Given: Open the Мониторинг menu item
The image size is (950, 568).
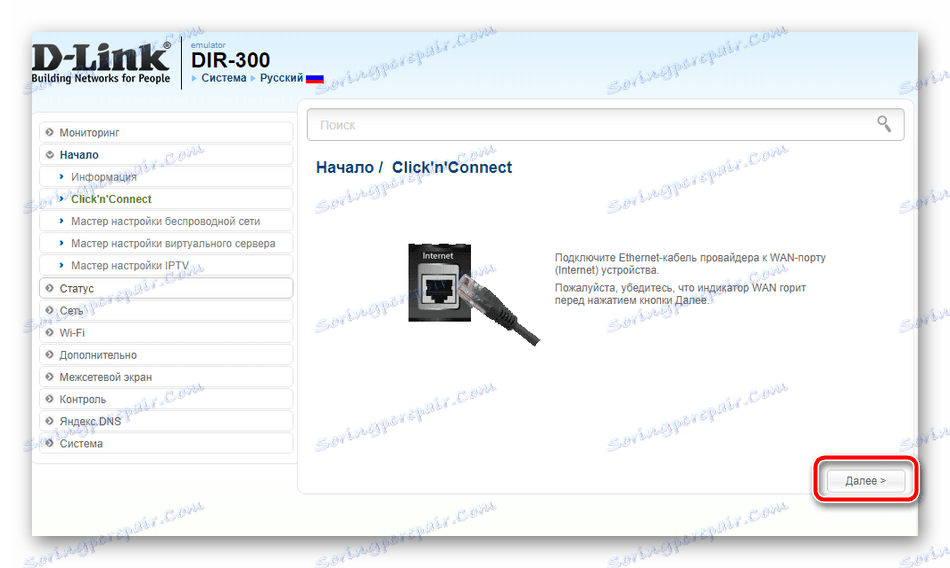Looking at the screenshot, I should (166, 132).
